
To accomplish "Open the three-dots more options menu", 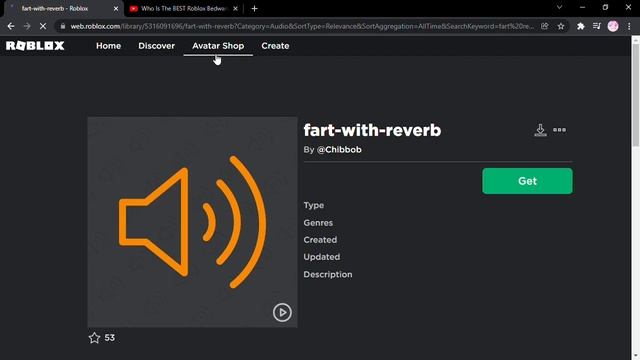I will pyautogui.click(x=559, y=130).
